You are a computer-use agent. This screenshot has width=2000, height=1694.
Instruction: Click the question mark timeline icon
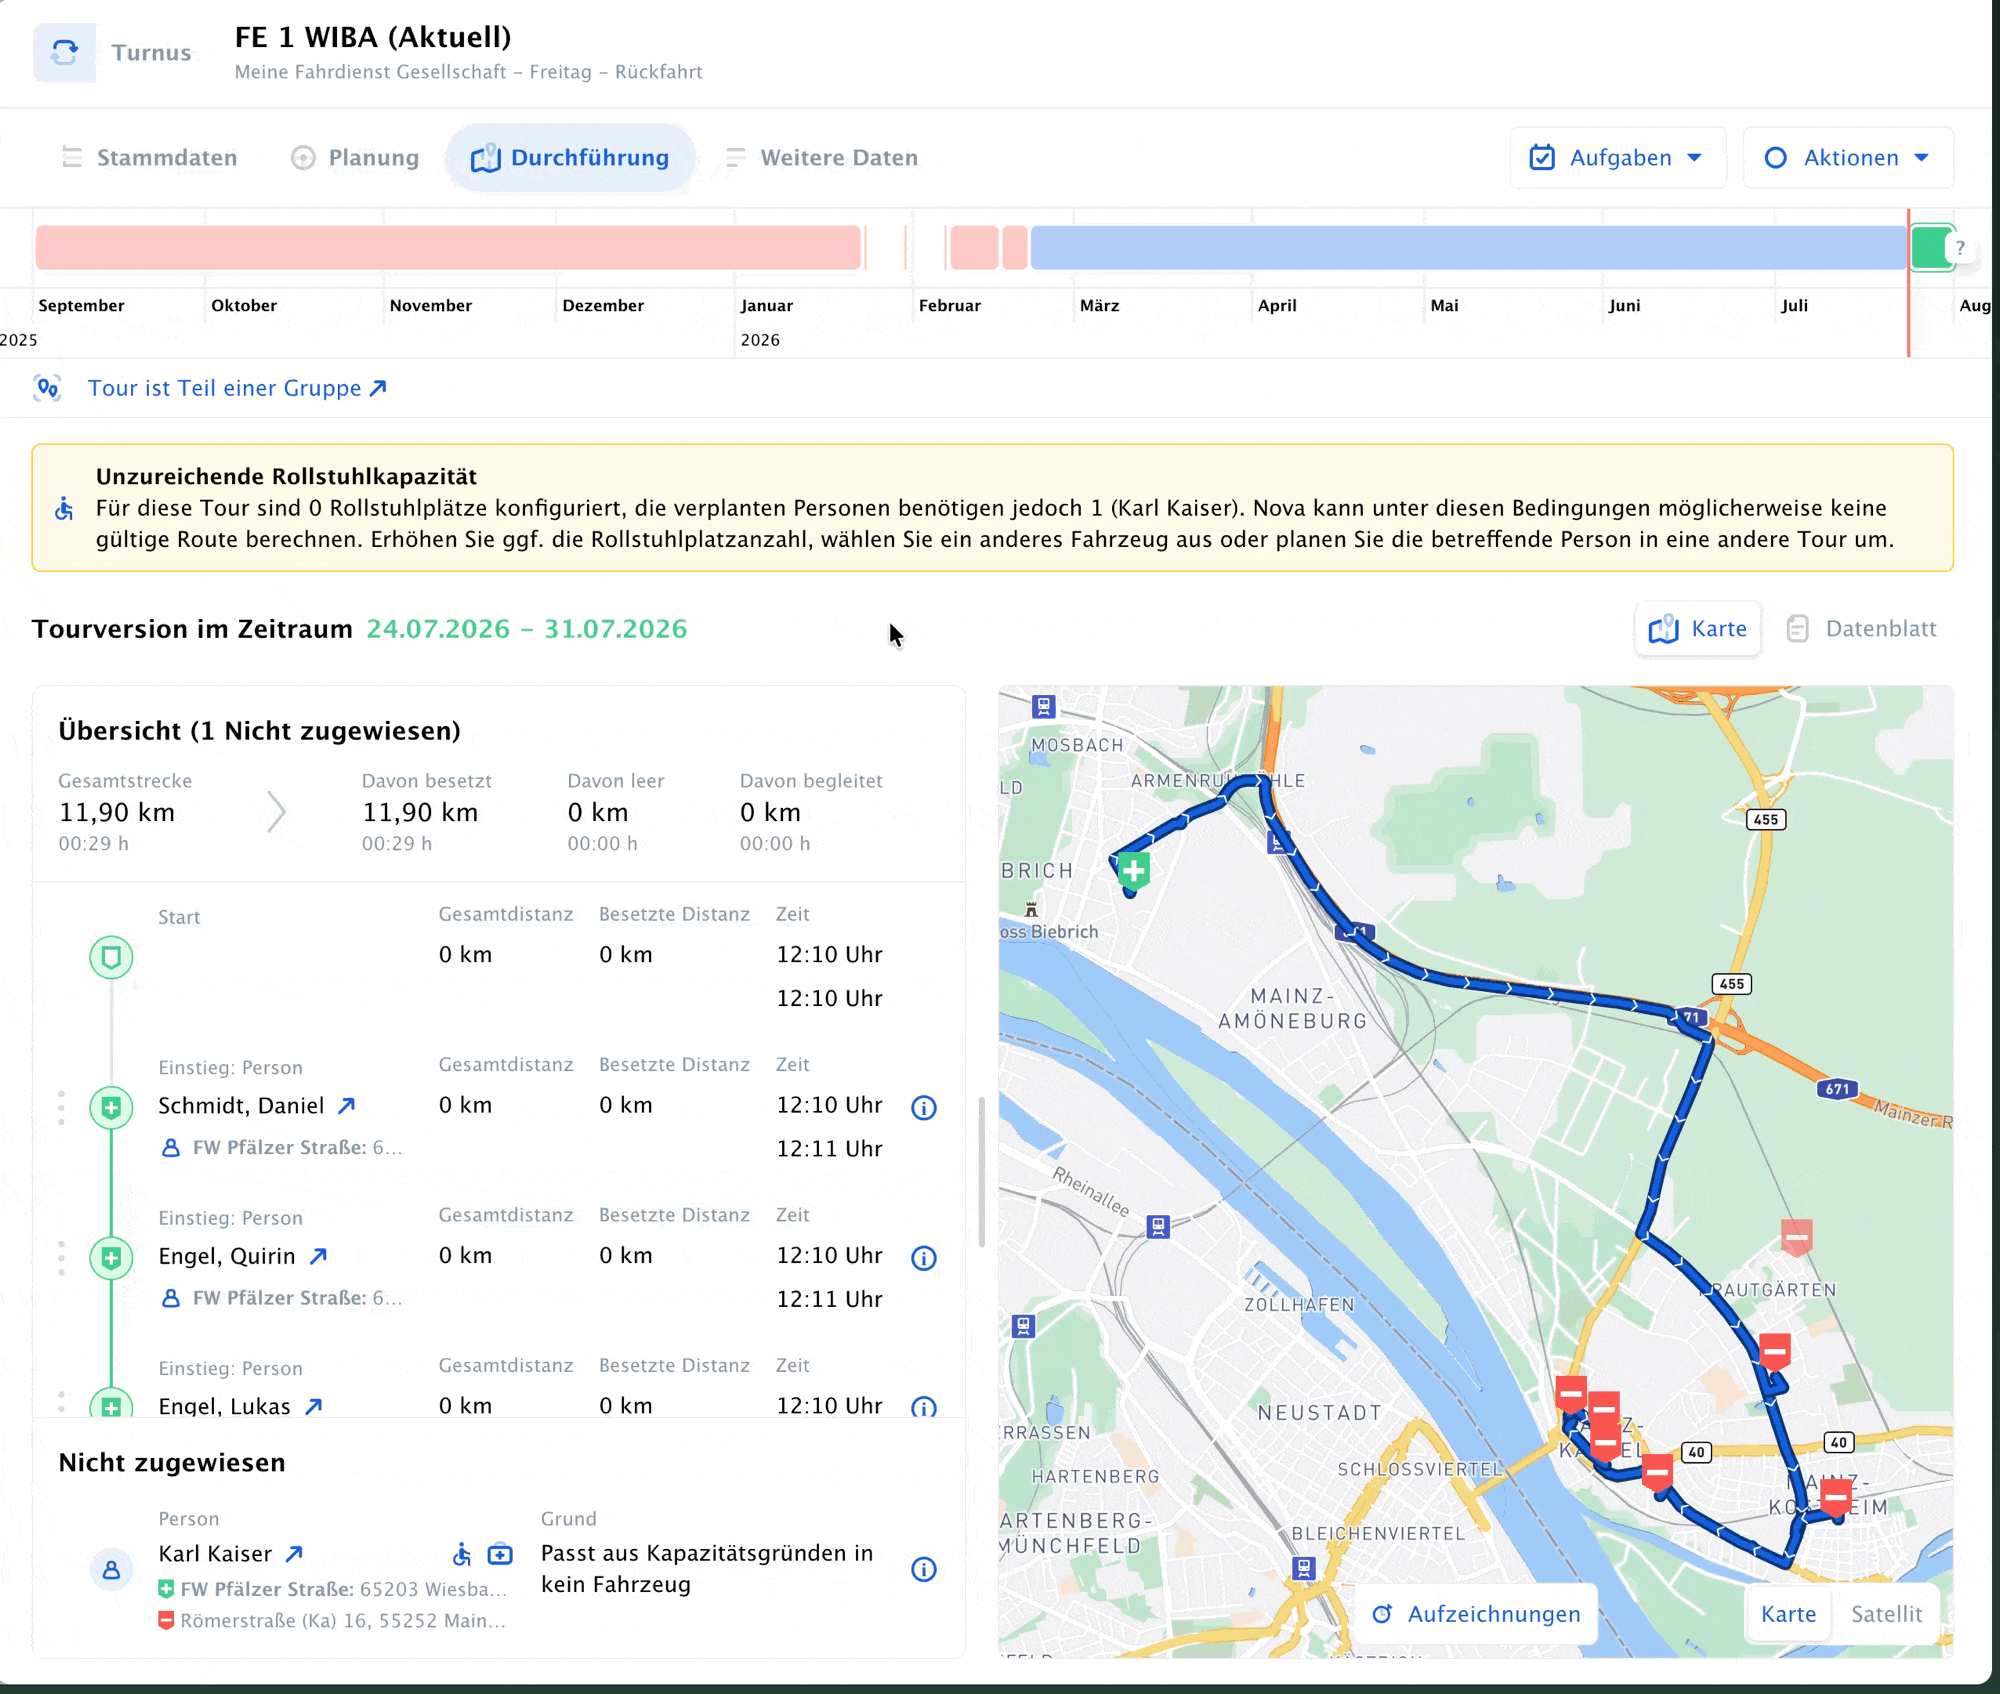click(x=1961, y=248)
